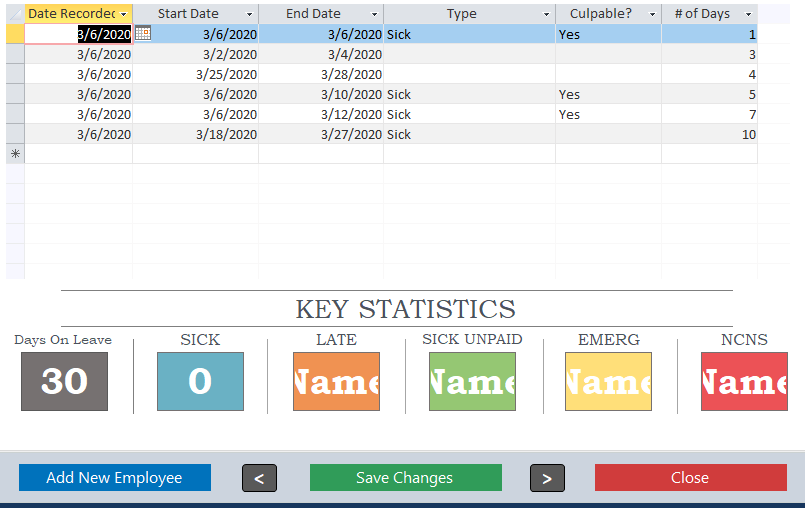
Task: Click the new record asterisk row selector
Action: [15, 154]
